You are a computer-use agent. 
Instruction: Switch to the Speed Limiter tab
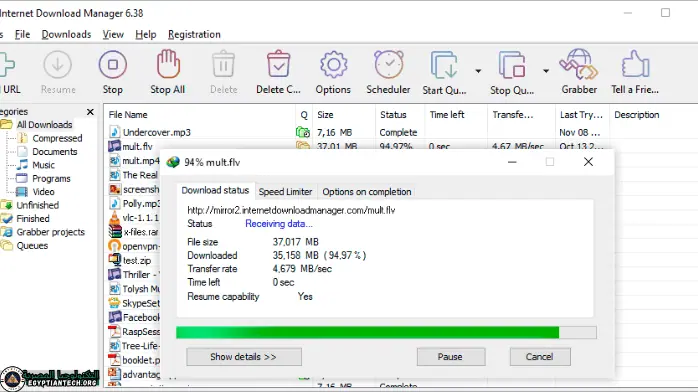tap(285, 192)
